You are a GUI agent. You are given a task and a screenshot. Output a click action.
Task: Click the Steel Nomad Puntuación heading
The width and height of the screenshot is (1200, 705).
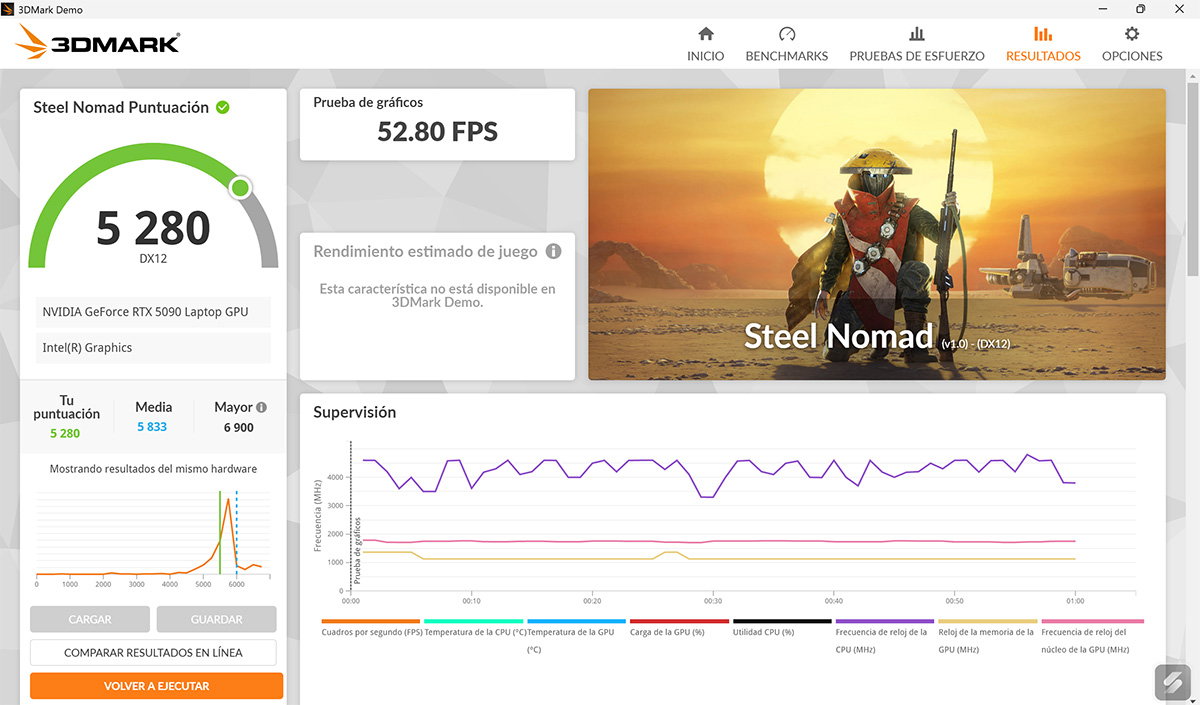click(121, 107)
